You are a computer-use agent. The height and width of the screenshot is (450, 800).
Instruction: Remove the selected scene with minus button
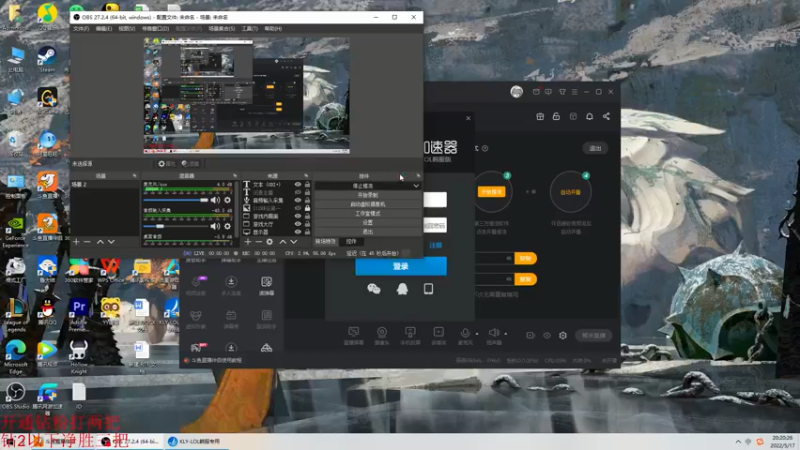point(87,242)
